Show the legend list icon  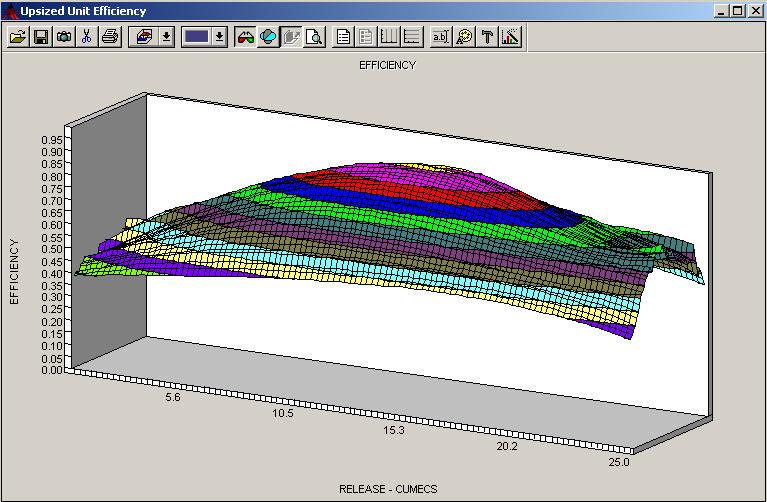click(343, 37)
